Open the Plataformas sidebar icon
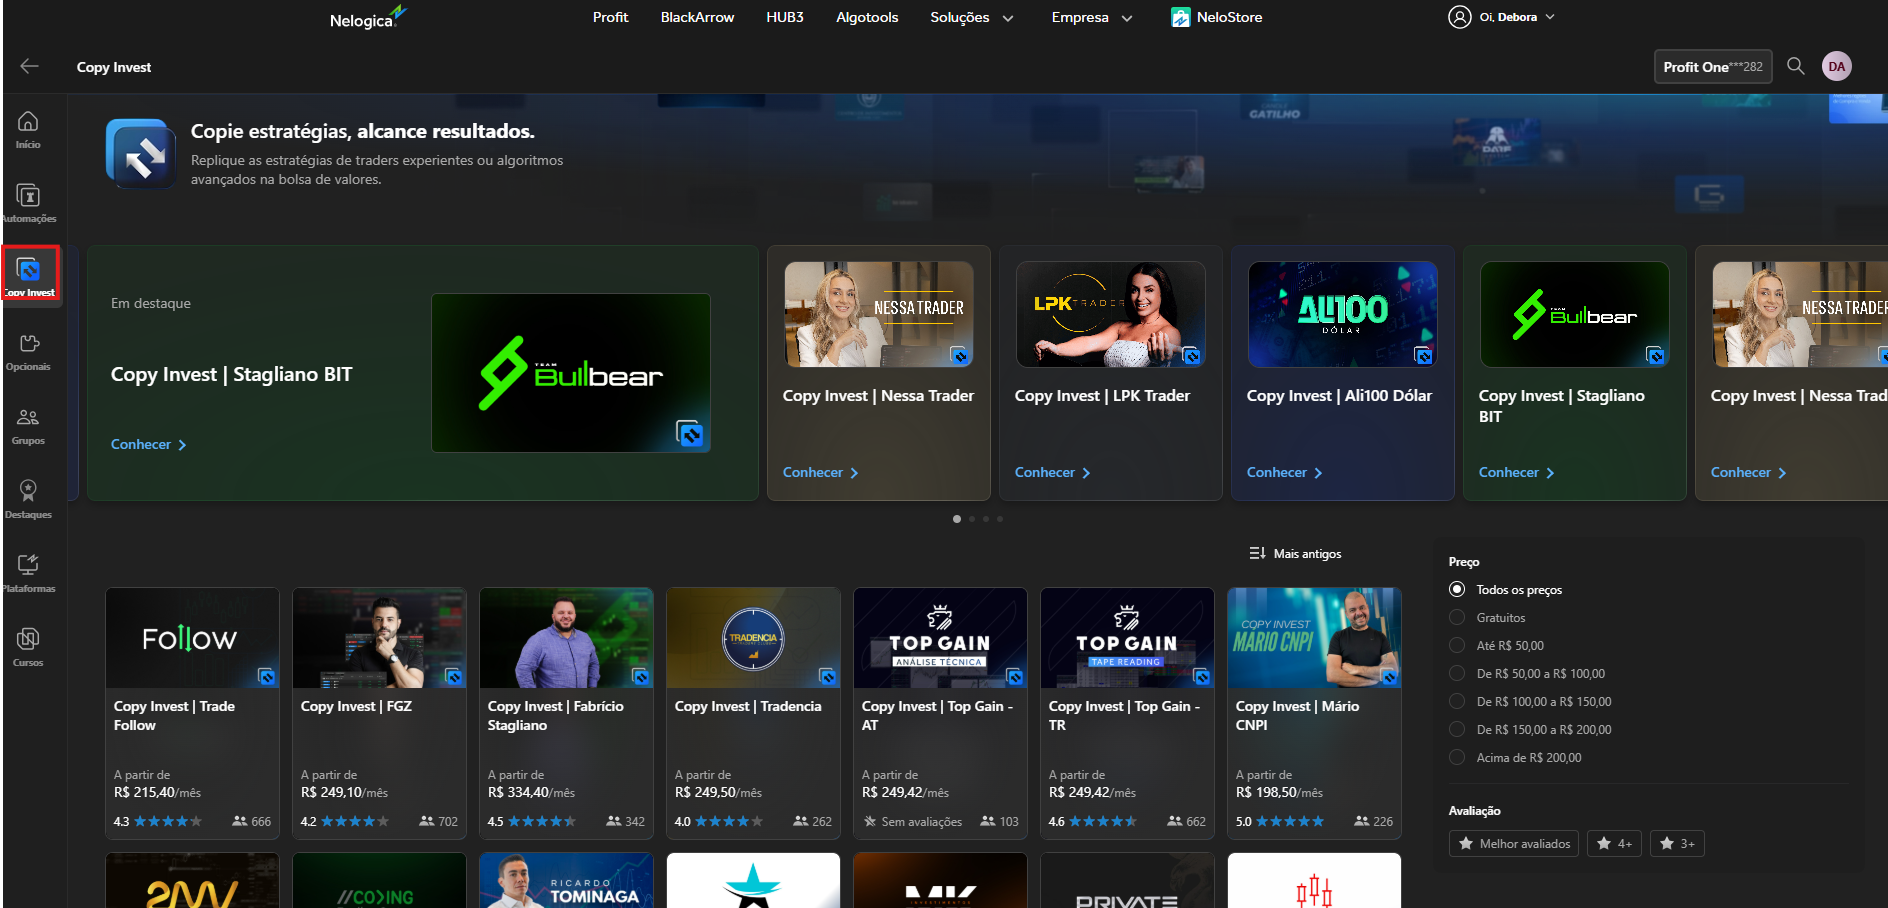The height and width of the screenshot is (908, 1888). [x=28, y=565]
